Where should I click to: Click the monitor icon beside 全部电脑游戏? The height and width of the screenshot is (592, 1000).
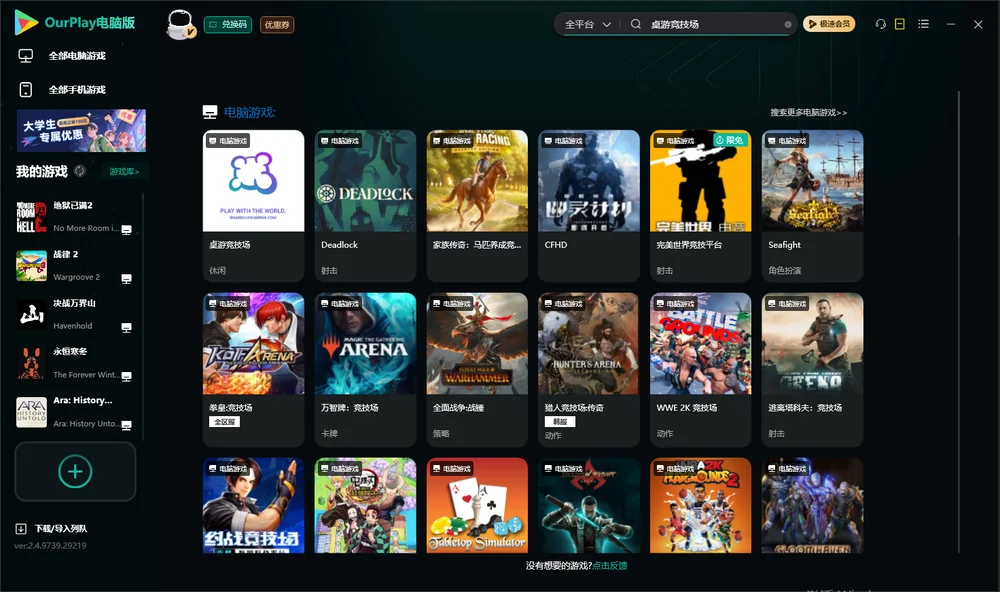[26, 56]
